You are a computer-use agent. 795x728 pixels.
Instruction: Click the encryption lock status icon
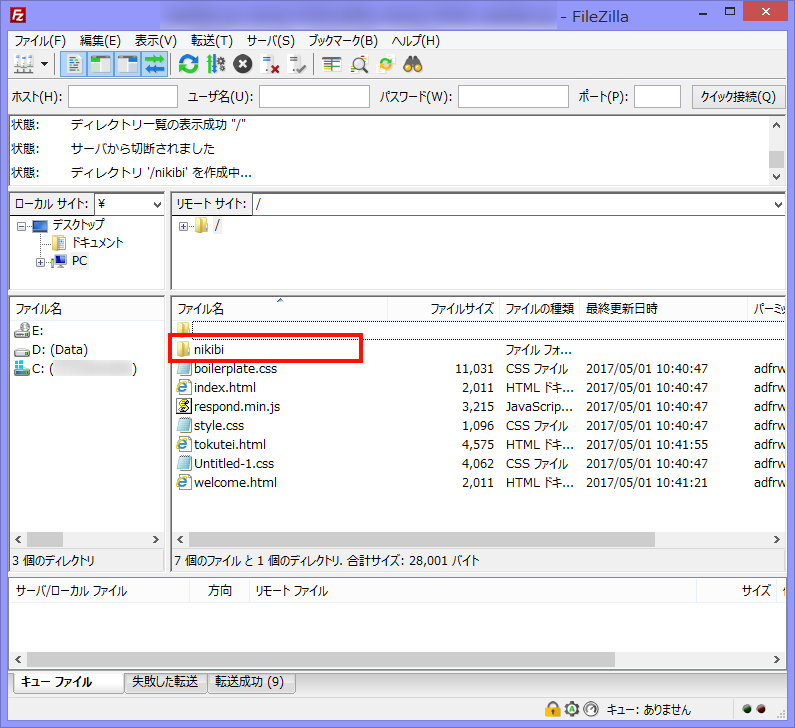click(x=553, y=709)
